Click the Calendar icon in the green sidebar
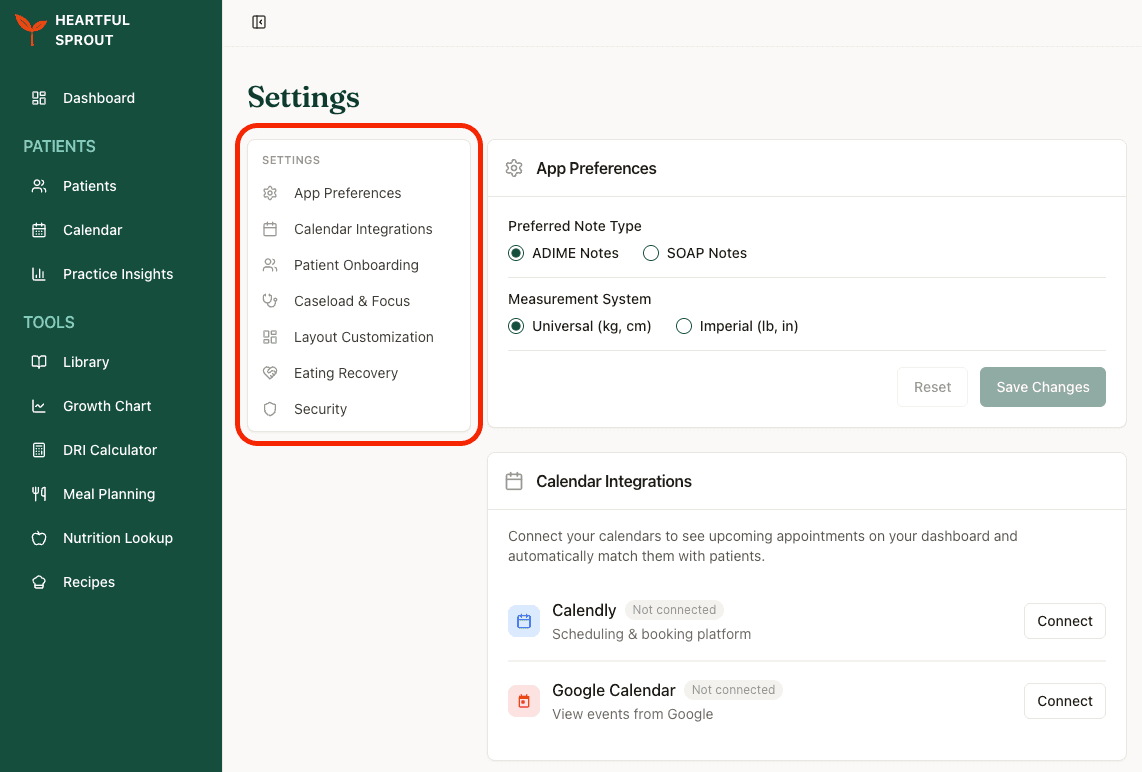This screenshot has width=1142, height=772. pyautogui.click(x=39, y=230)
